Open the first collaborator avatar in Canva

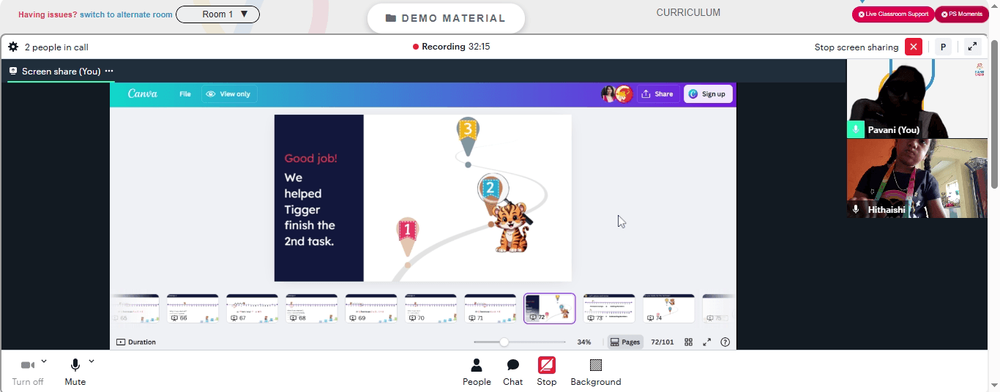[x=608, y=94]
